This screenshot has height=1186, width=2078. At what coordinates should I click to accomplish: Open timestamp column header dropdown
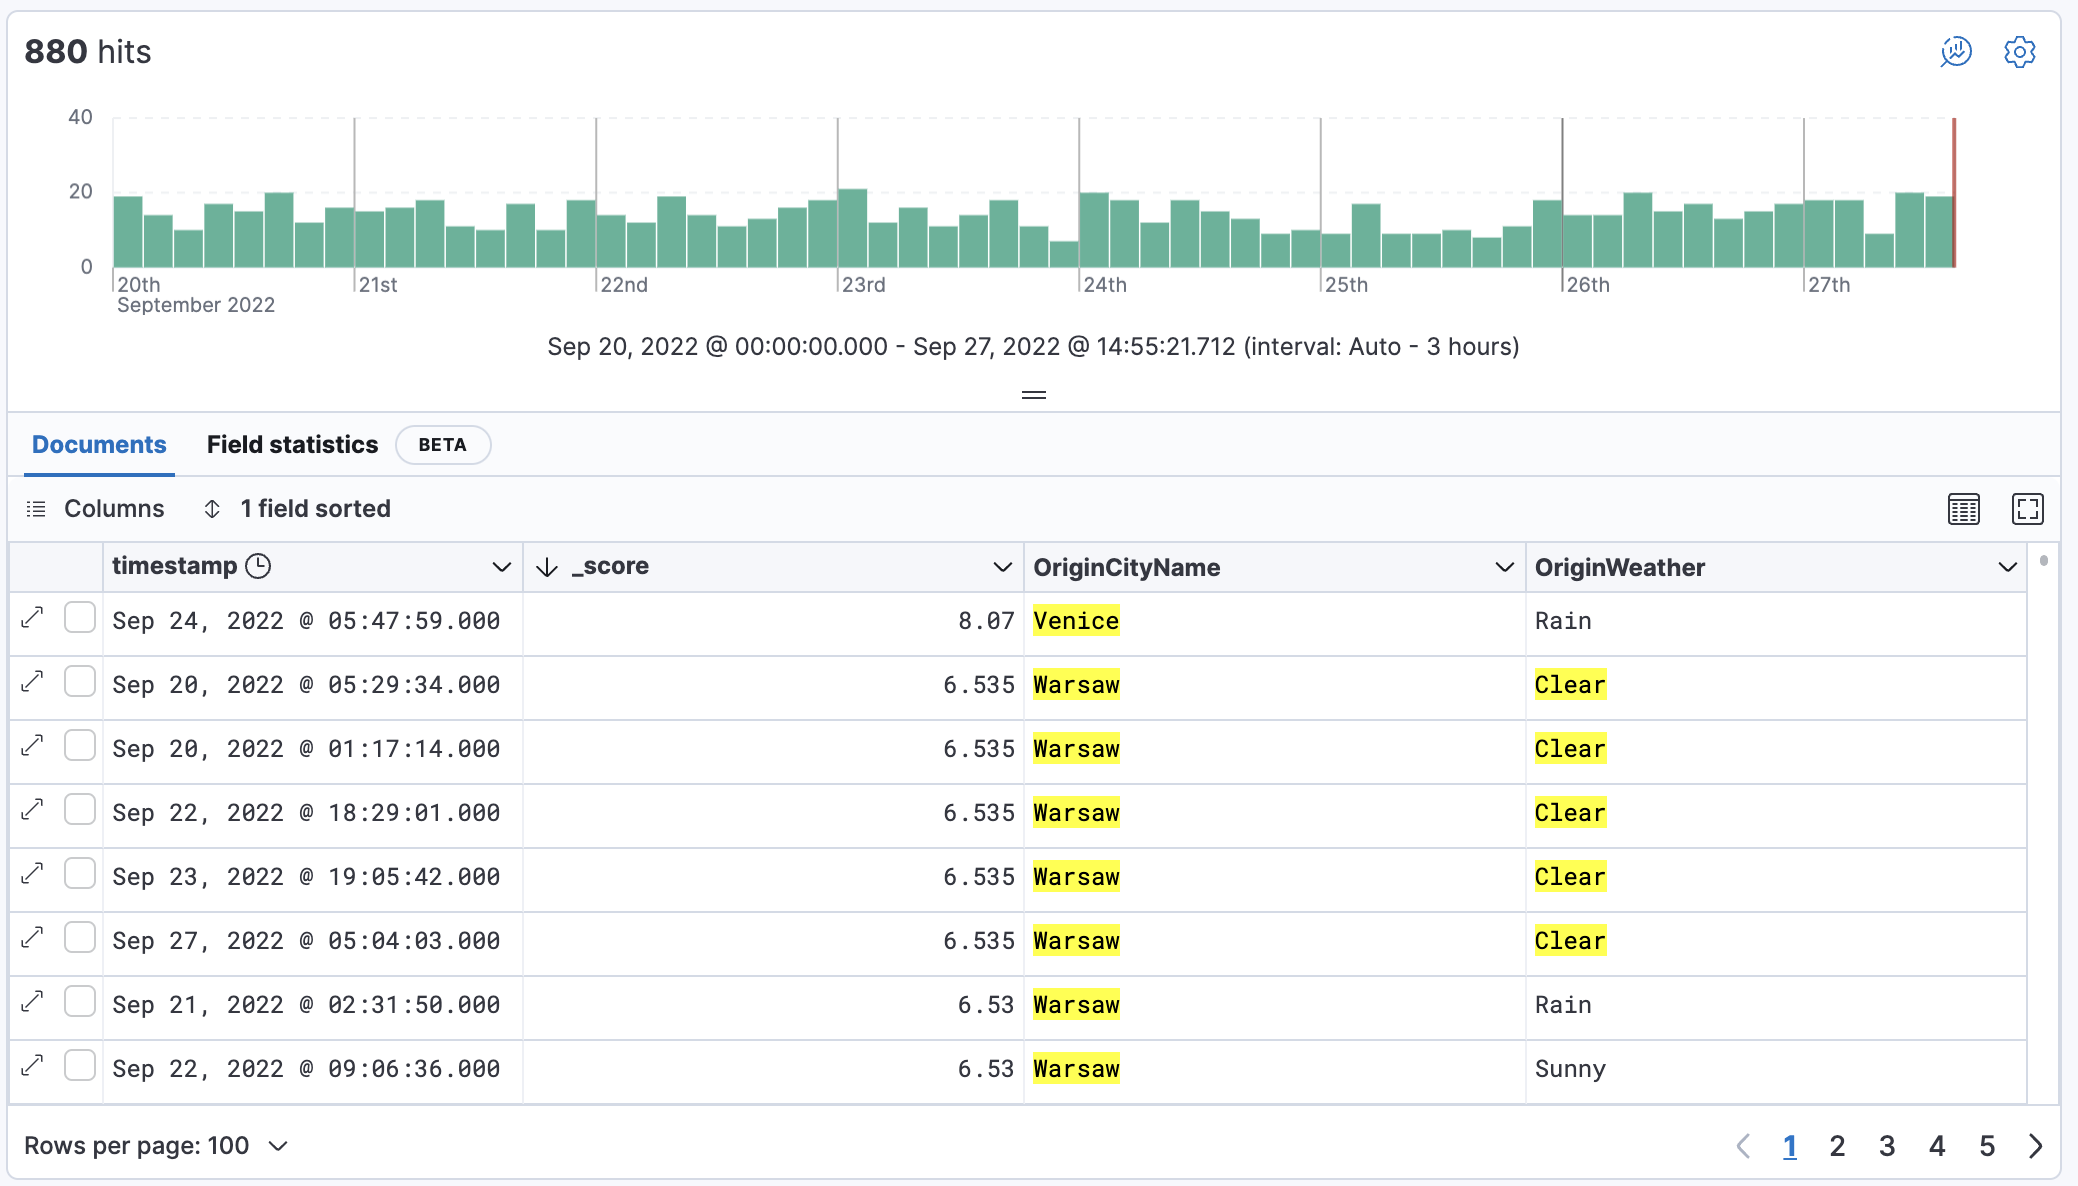(501, 567)
